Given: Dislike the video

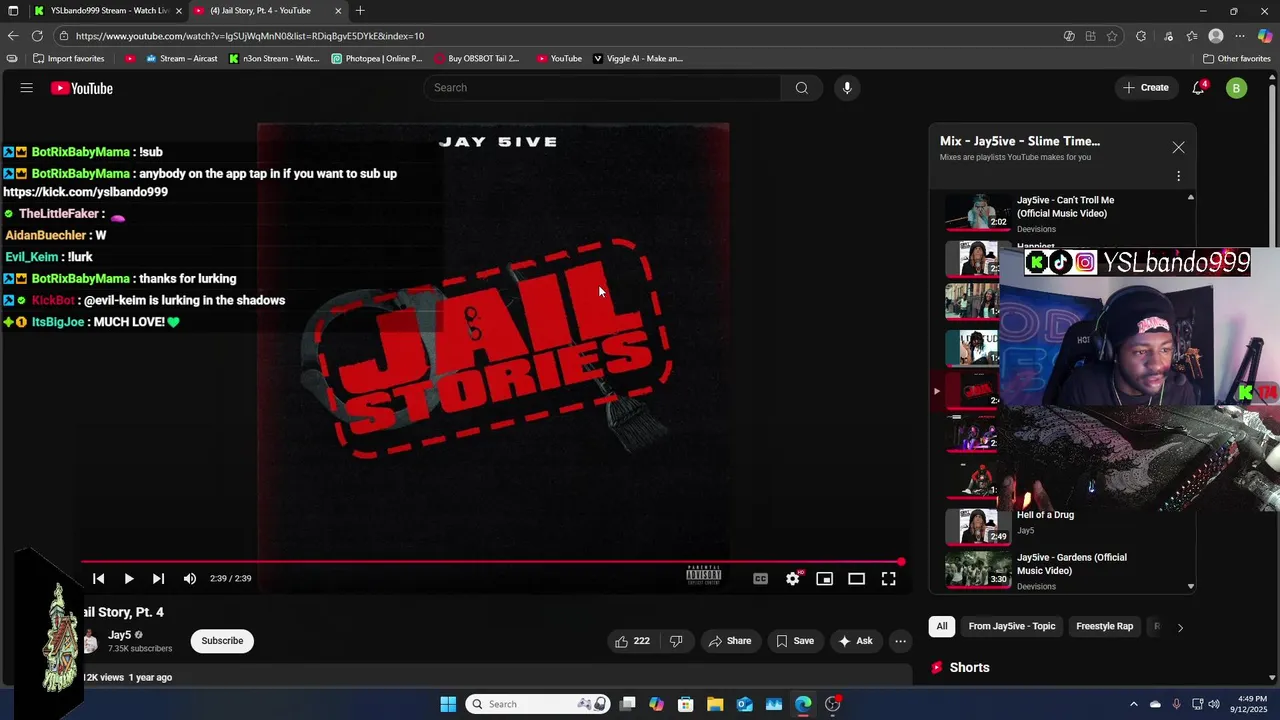Looking at the screenshot, I should pyautogui.click(x=676, y=641).
